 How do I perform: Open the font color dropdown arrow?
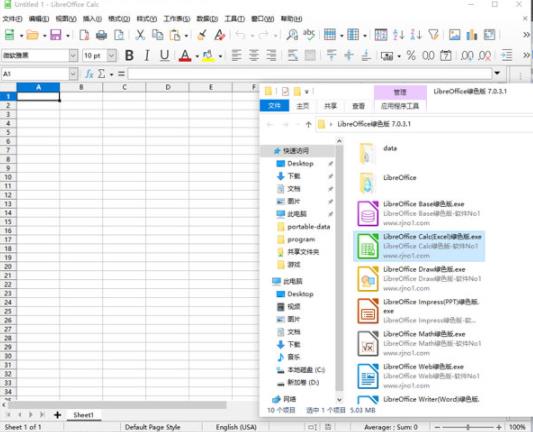point(197,56)
